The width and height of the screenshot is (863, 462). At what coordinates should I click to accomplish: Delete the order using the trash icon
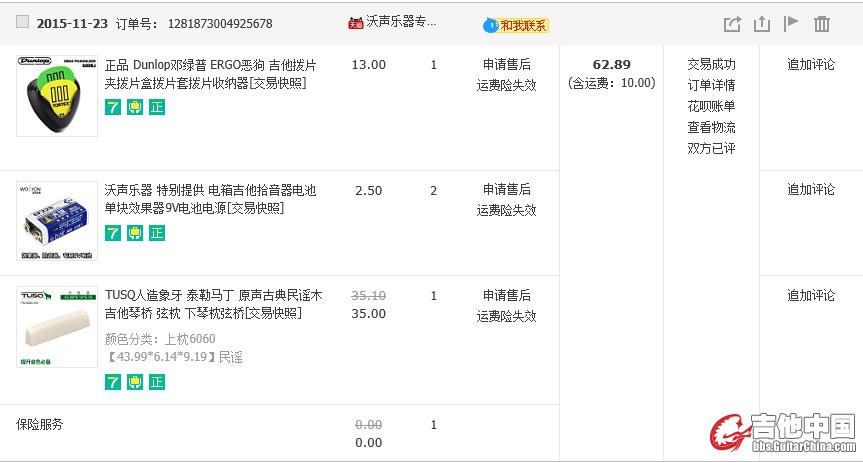click(822, 24)
